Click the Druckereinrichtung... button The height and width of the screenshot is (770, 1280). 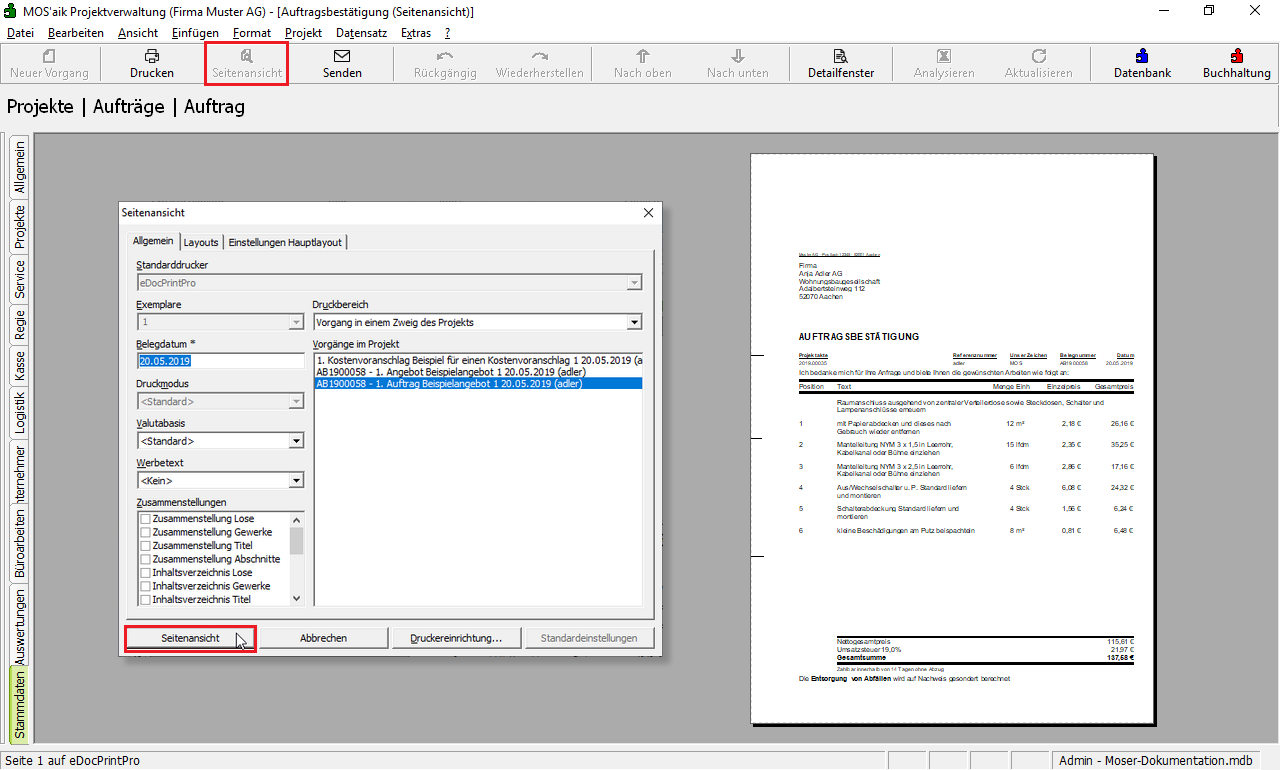(x=455, y=638)
